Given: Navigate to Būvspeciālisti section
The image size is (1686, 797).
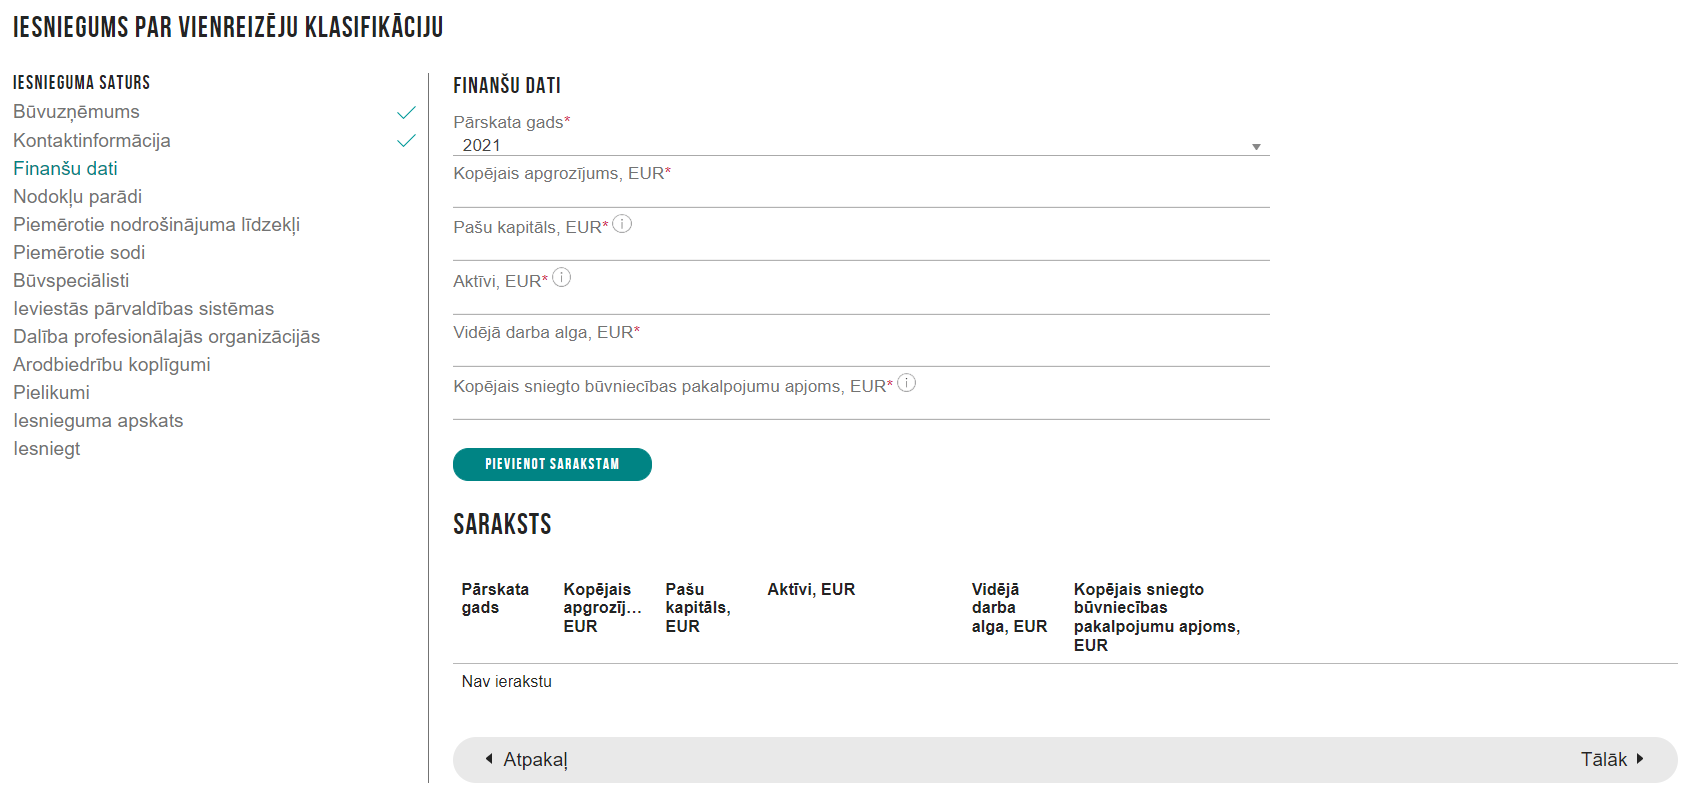Looking at the screenshot, I should pyautogui.click(x=71, y=281).
